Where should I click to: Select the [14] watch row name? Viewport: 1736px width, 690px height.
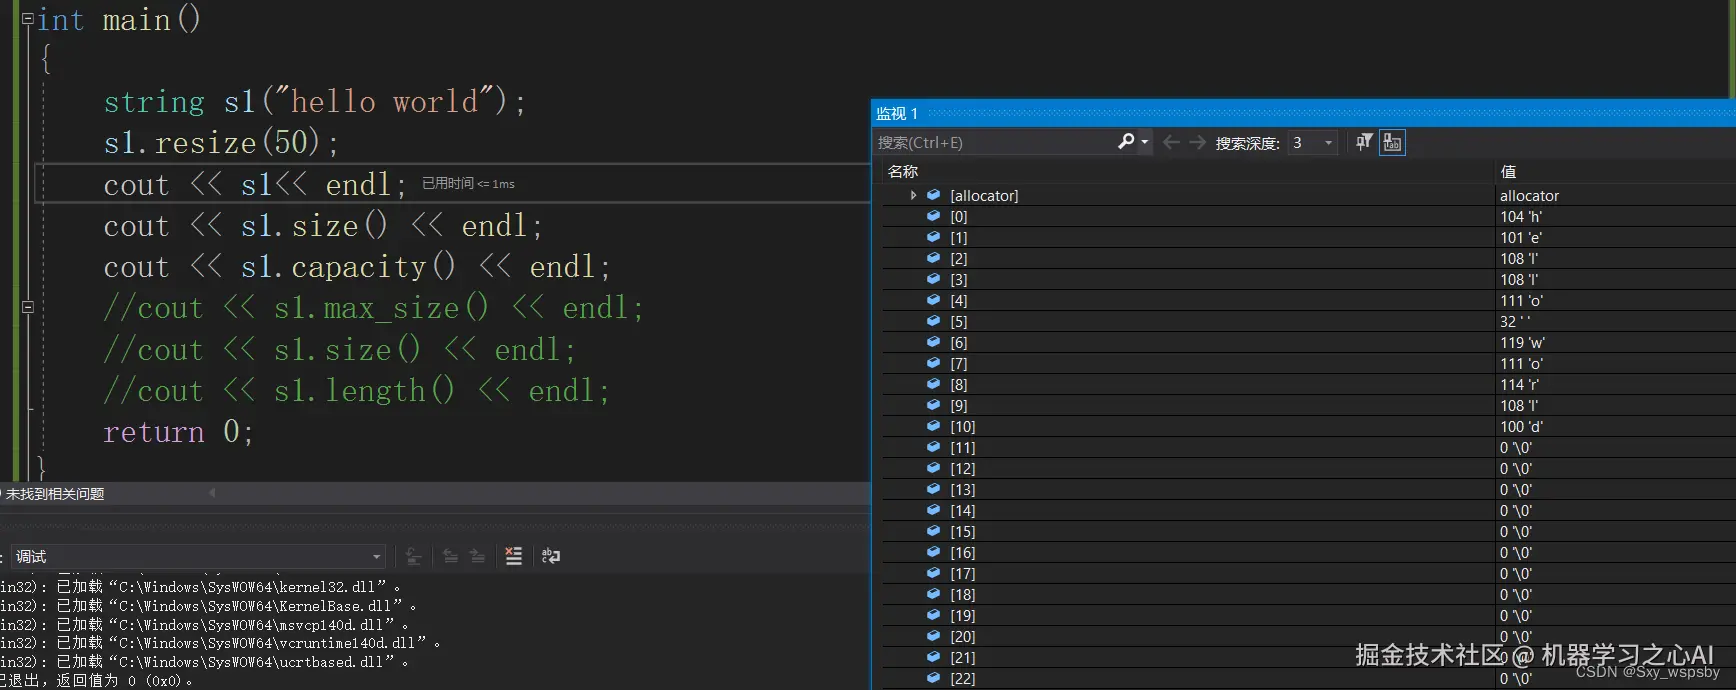click(x=962, y=510)
